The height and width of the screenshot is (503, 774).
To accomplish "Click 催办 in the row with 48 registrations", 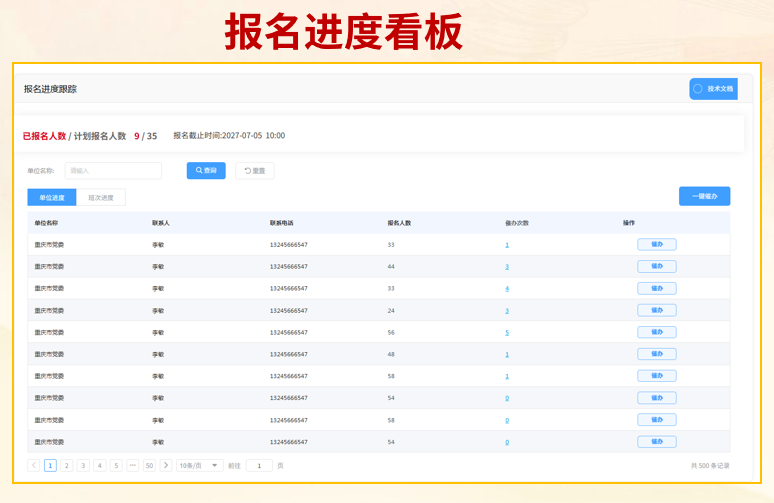I will click(657, 354).
